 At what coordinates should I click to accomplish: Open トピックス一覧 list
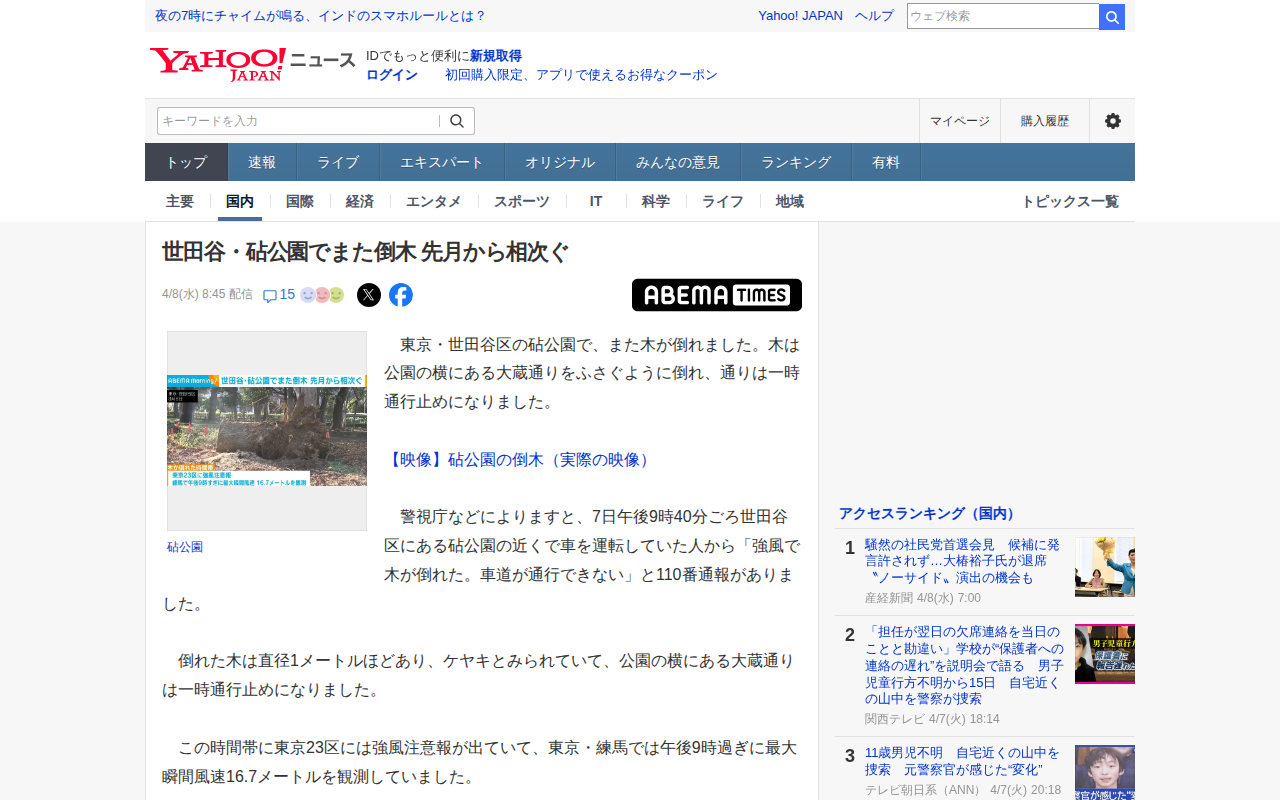point(1070,201)
